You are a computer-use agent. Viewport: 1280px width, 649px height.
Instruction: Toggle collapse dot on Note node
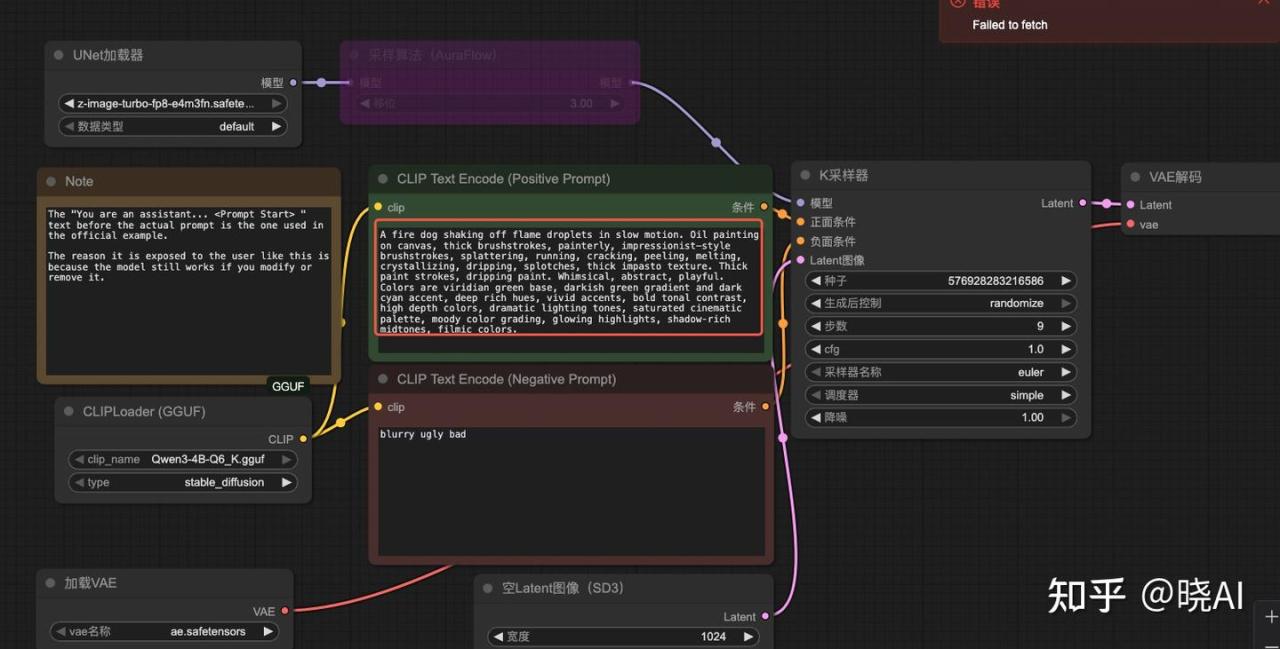coord(53,181)
